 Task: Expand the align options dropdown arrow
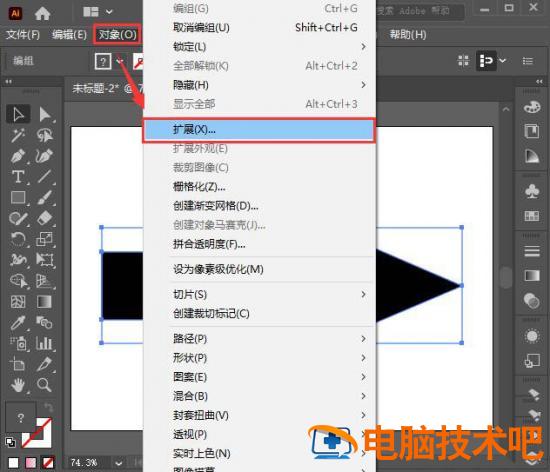(x=503, y=61)
